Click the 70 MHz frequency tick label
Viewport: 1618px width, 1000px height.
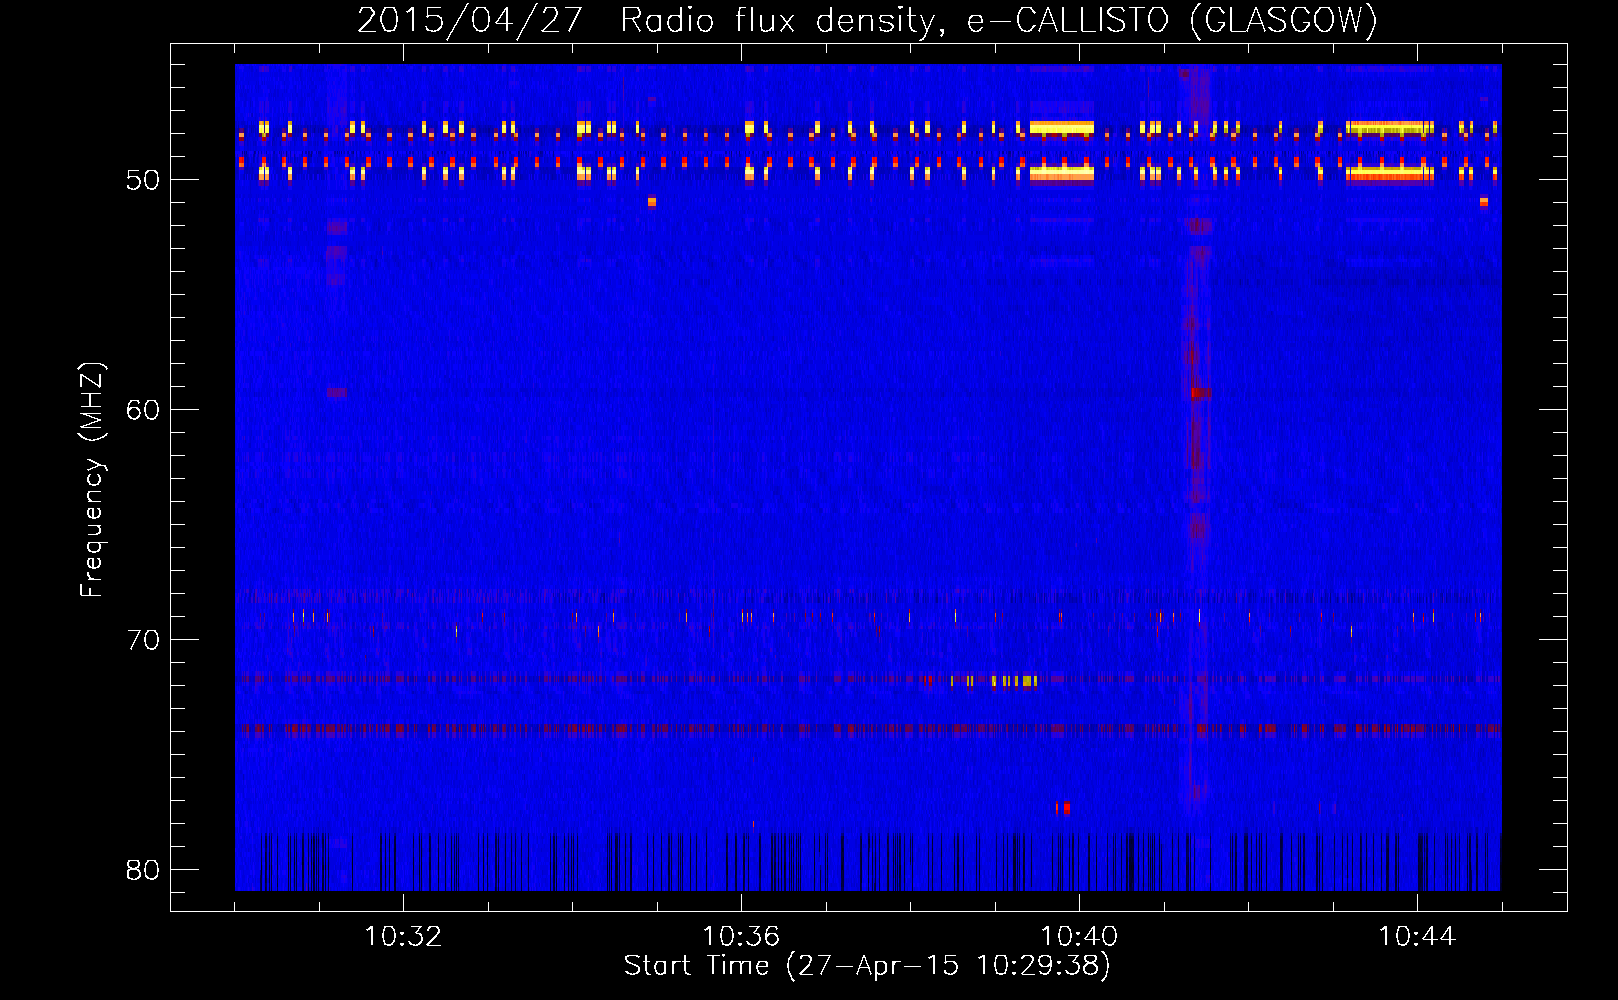tap(143, 640)
